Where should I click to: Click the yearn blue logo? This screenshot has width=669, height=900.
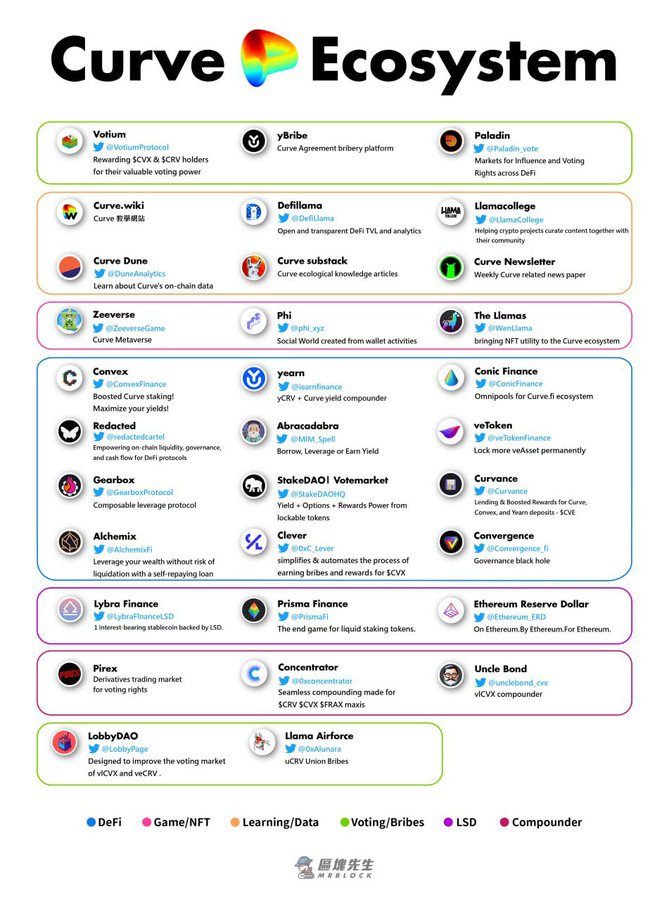(254, 378)
